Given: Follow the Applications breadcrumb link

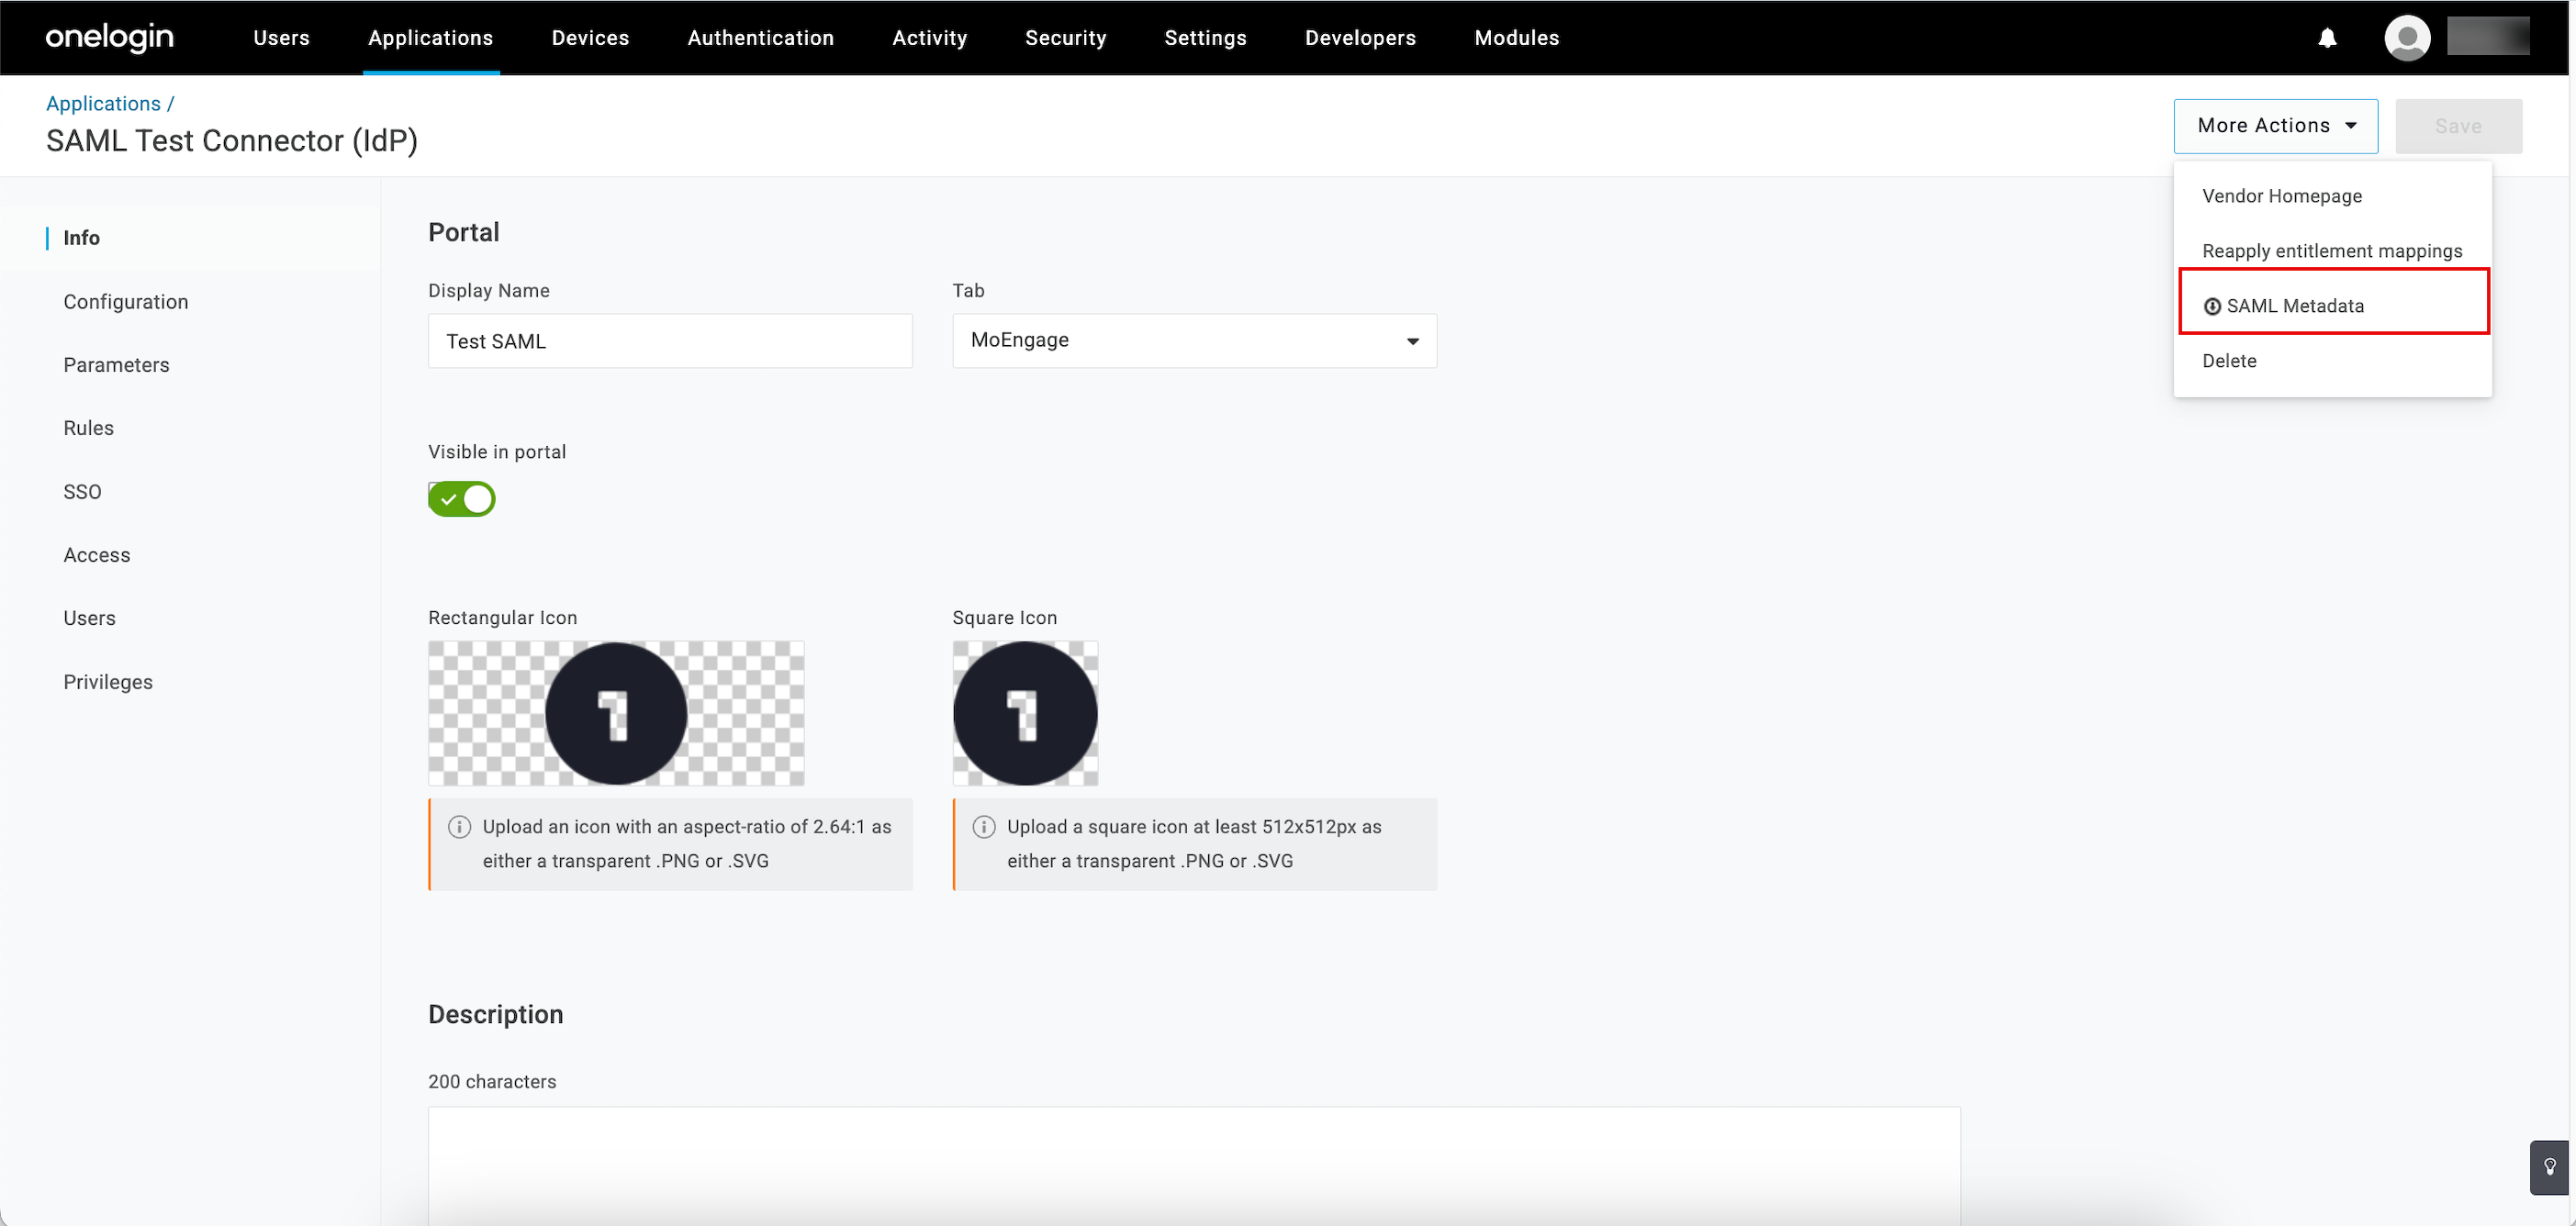Looking at the screenshot, I should coord(103,104).
